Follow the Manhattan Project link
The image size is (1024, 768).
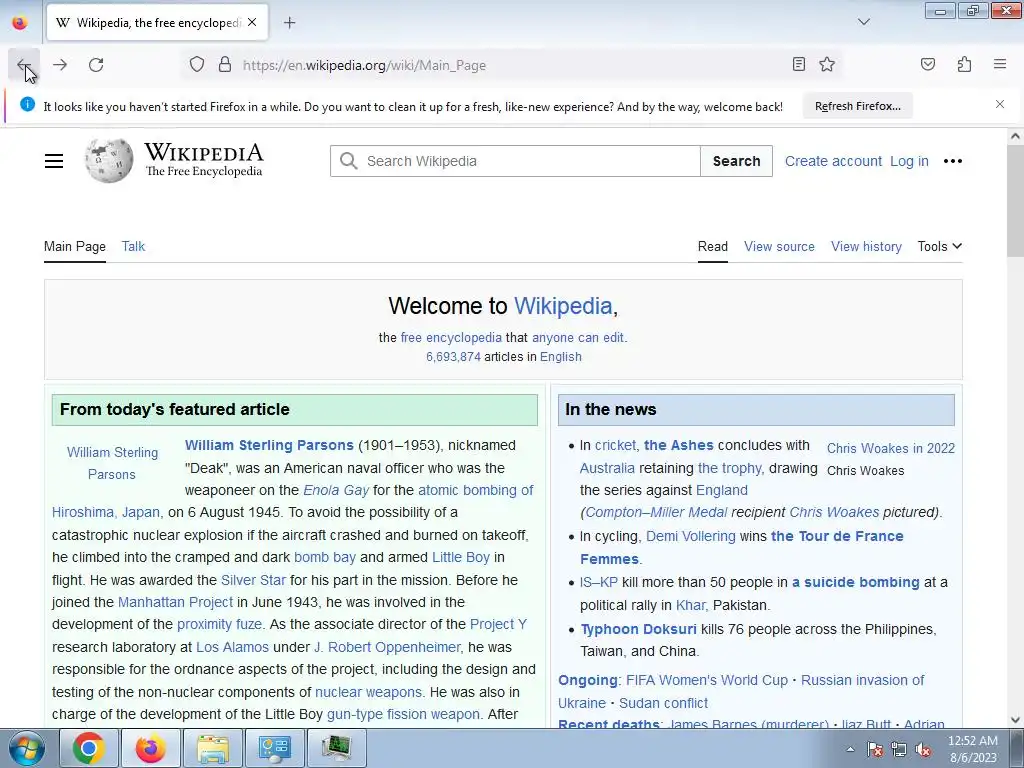[x=175, y=602]
